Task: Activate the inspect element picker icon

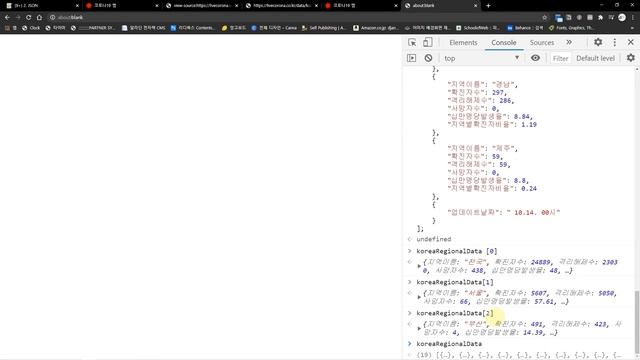Action: (x=412, y=42)
